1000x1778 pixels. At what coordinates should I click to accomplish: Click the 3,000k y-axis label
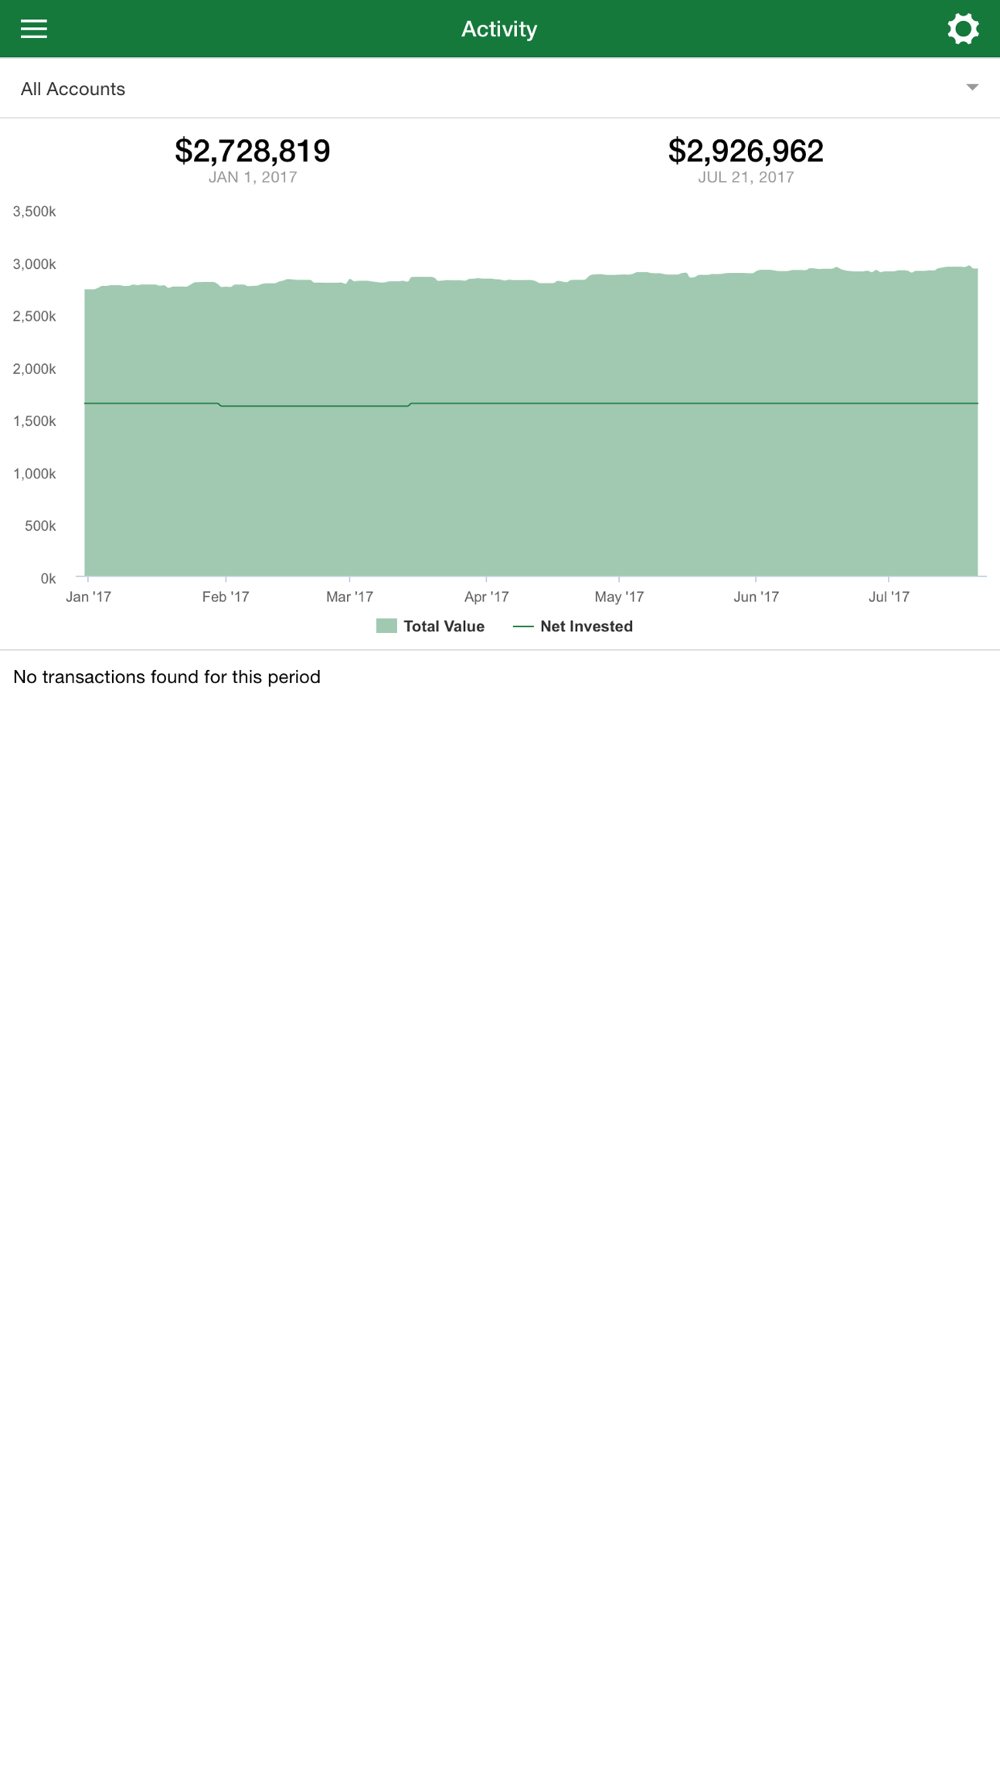coord(34,265)
